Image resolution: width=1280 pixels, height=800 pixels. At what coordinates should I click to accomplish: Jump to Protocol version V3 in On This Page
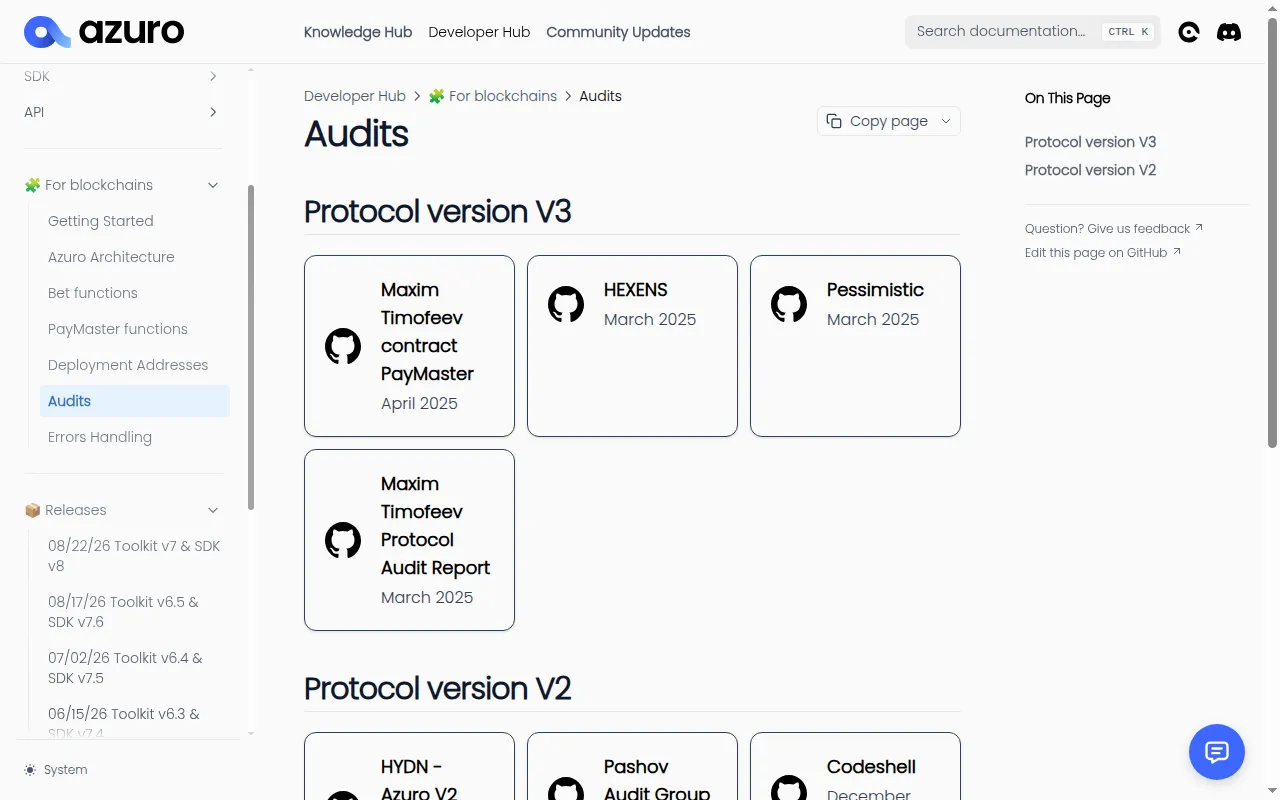click(1090, 142)
